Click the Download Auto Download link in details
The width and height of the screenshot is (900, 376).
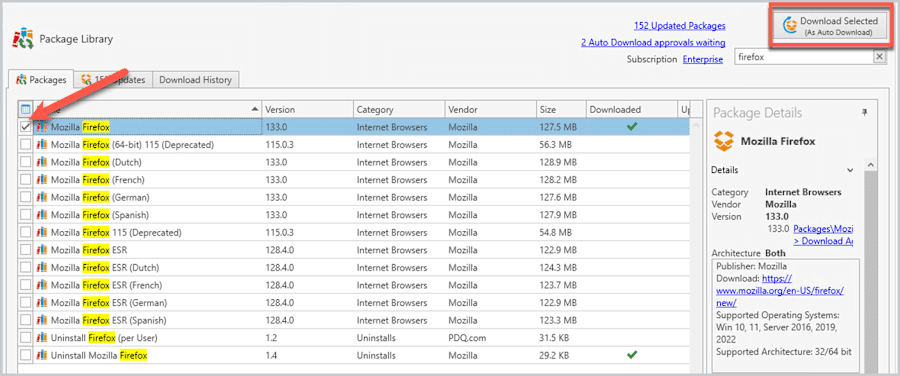tap(823, 241)
